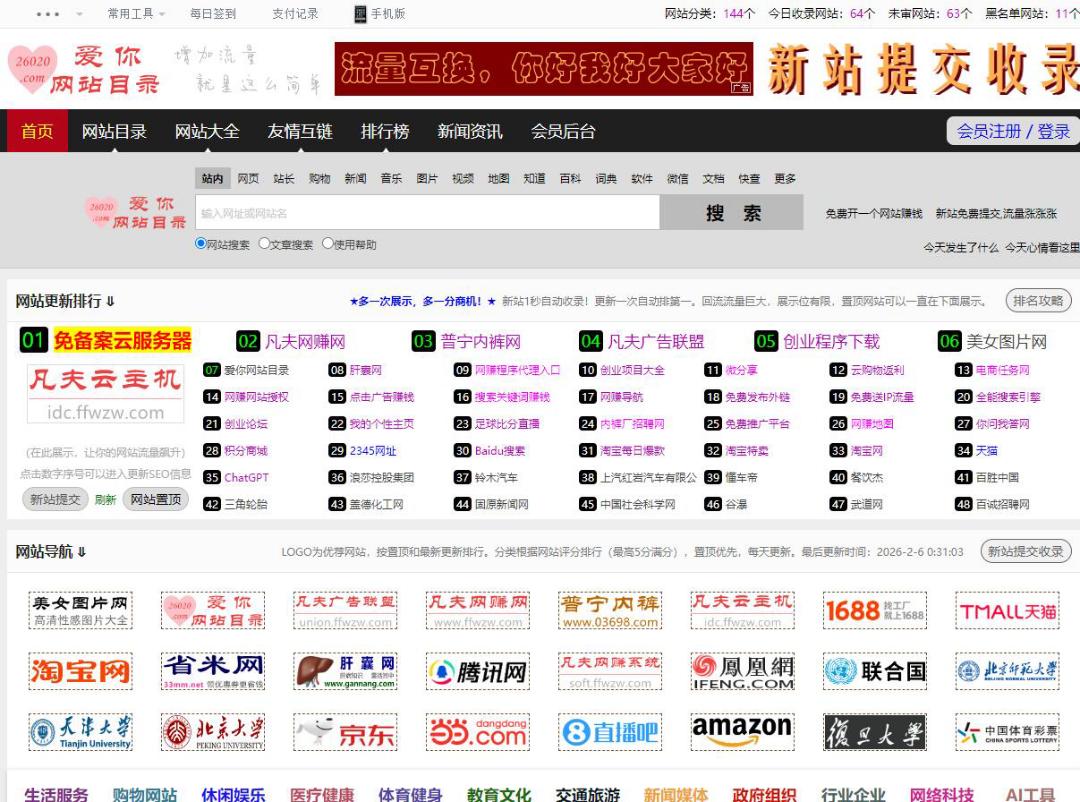Open the TMALL天猫 logo tile

click(x=1008, y=610)
